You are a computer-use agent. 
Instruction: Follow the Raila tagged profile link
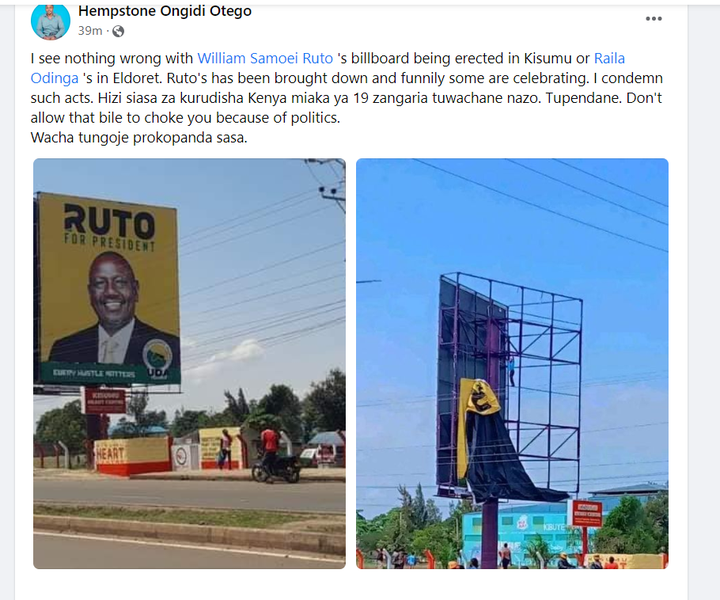[609, 58]
